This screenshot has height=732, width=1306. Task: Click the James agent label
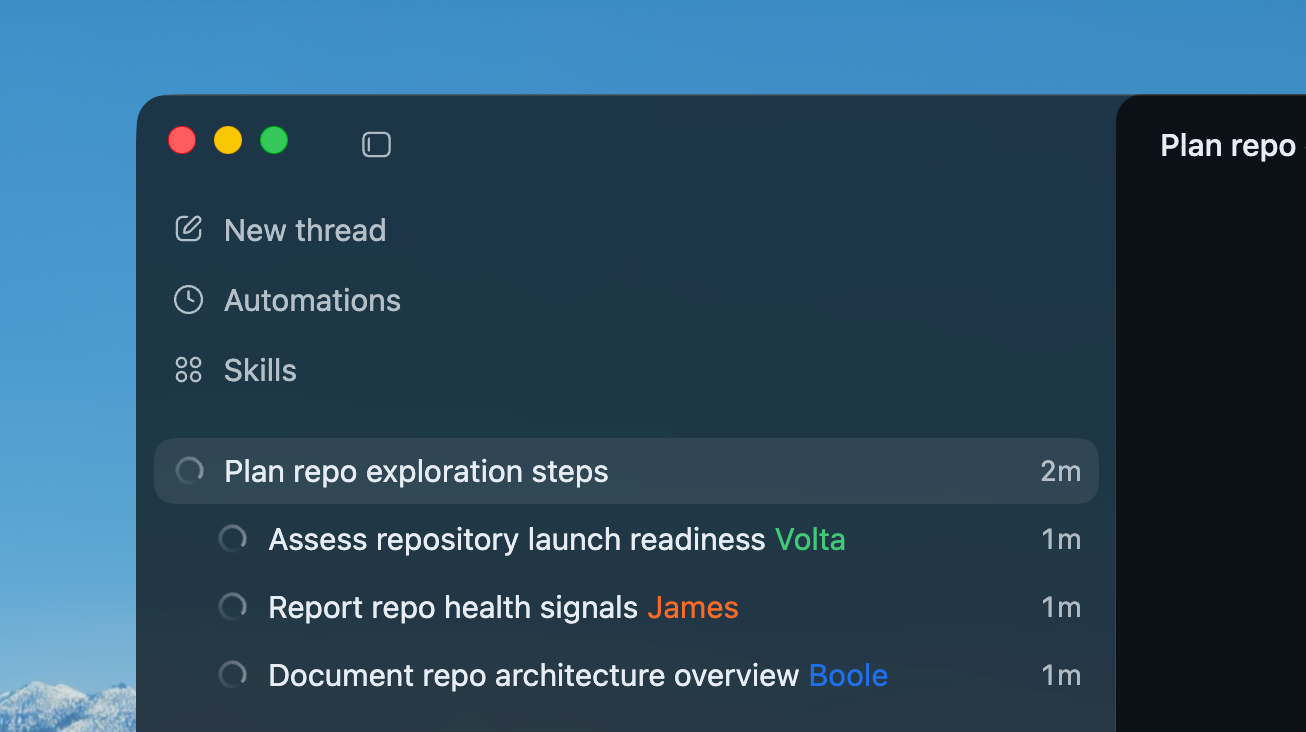[693, 606]
